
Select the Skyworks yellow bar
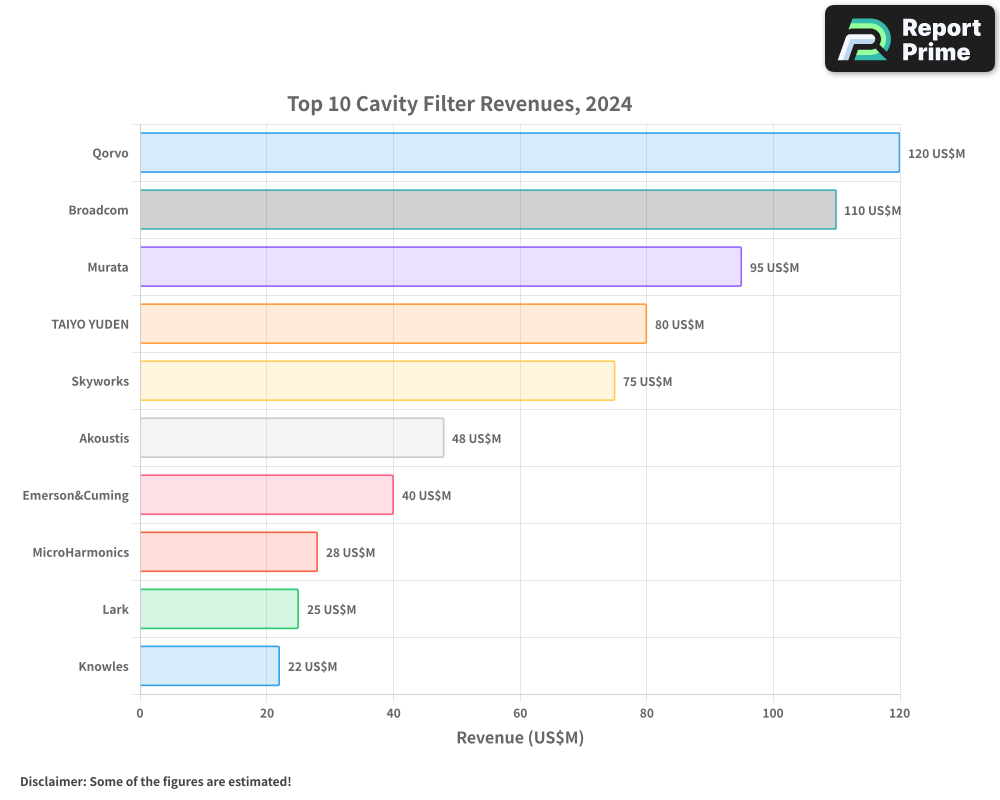(377, 381)
